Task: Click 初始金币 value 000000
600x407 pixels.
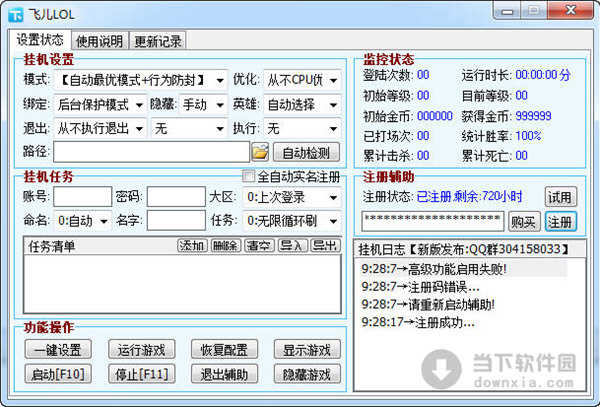Action: pyautogui.click(x=435, y=116)
